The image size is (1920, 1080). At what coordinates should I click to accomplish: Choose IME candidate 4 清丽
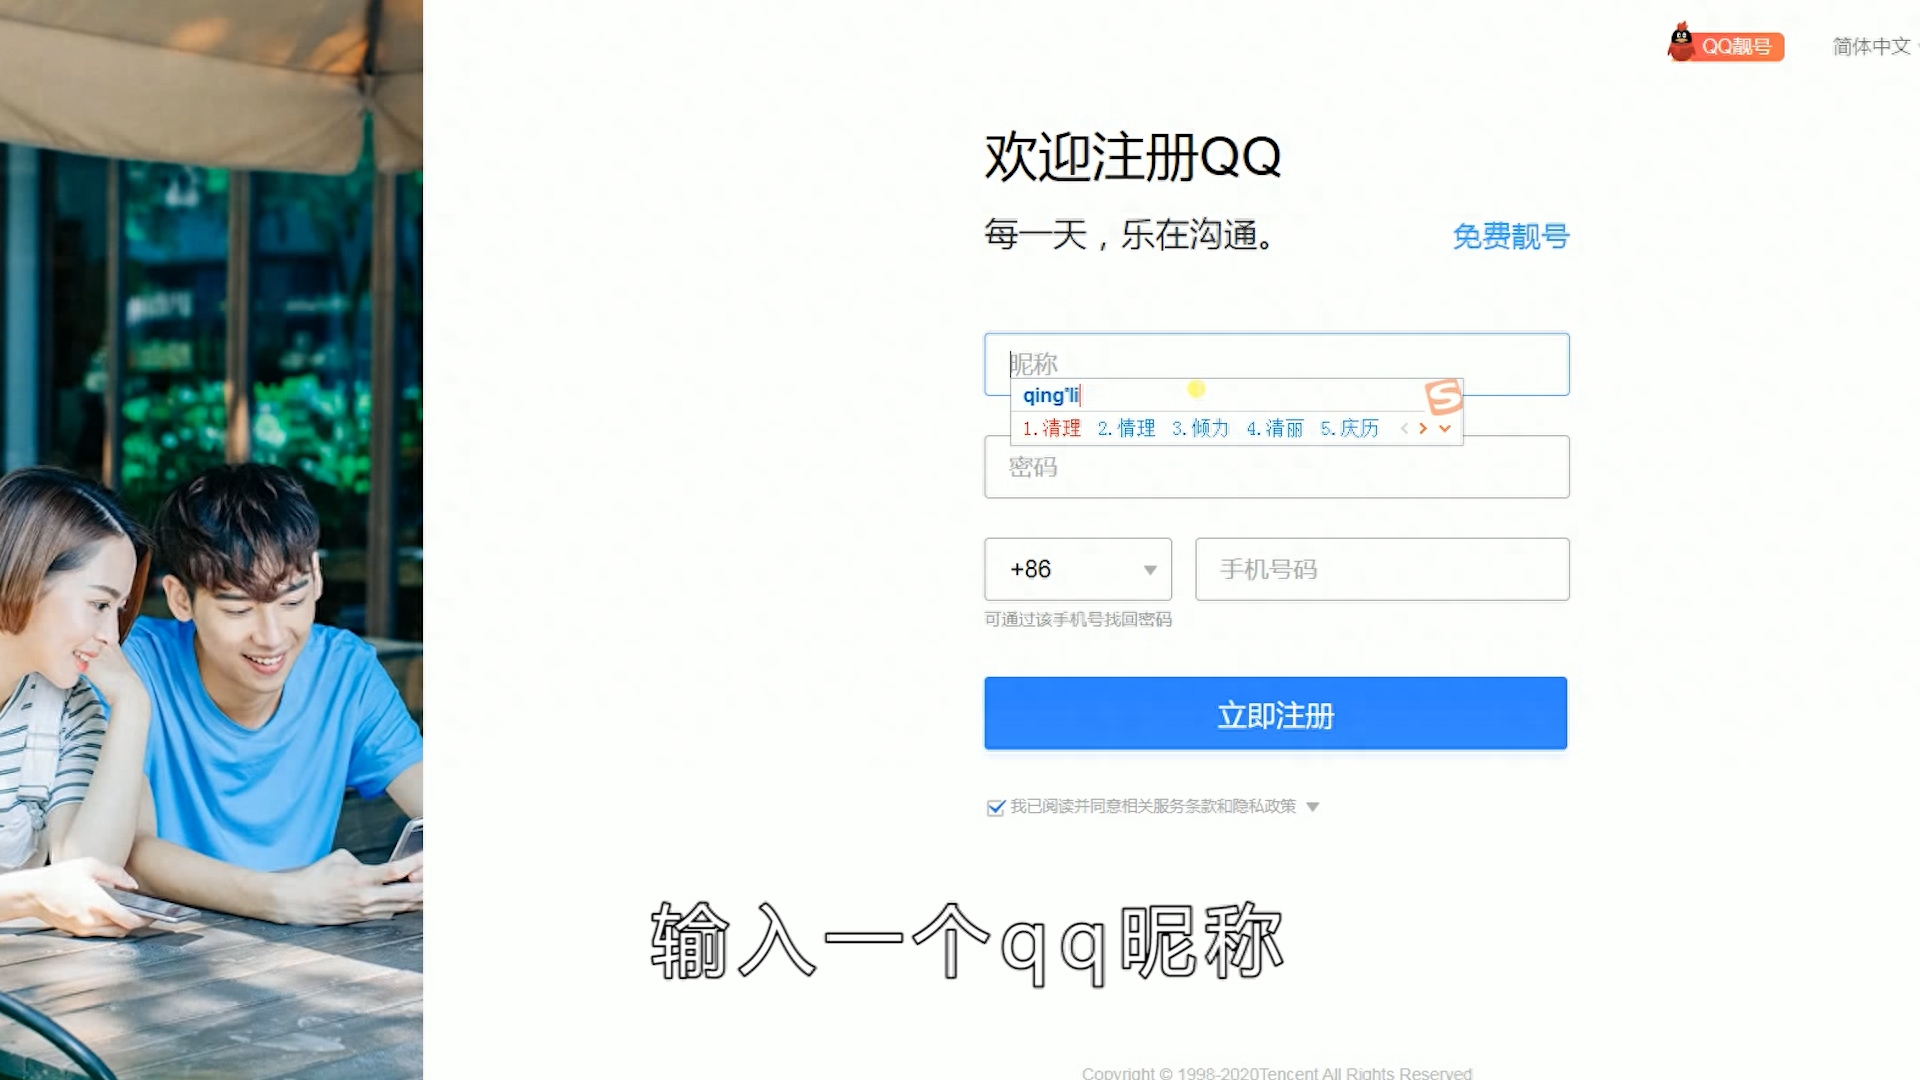[1274, 428]
